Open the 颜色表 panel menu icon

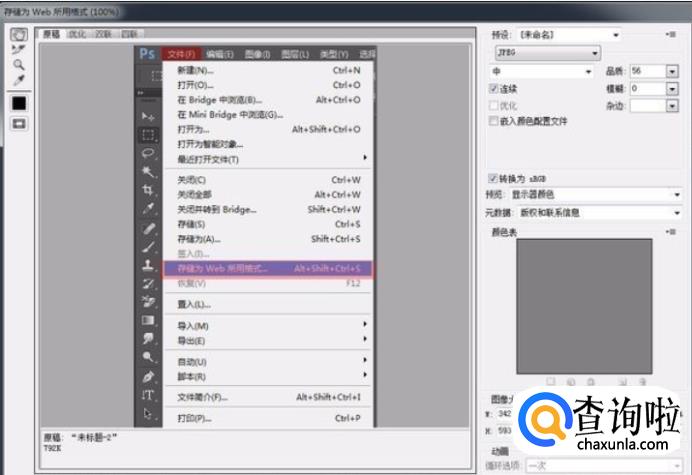[671, 232]
